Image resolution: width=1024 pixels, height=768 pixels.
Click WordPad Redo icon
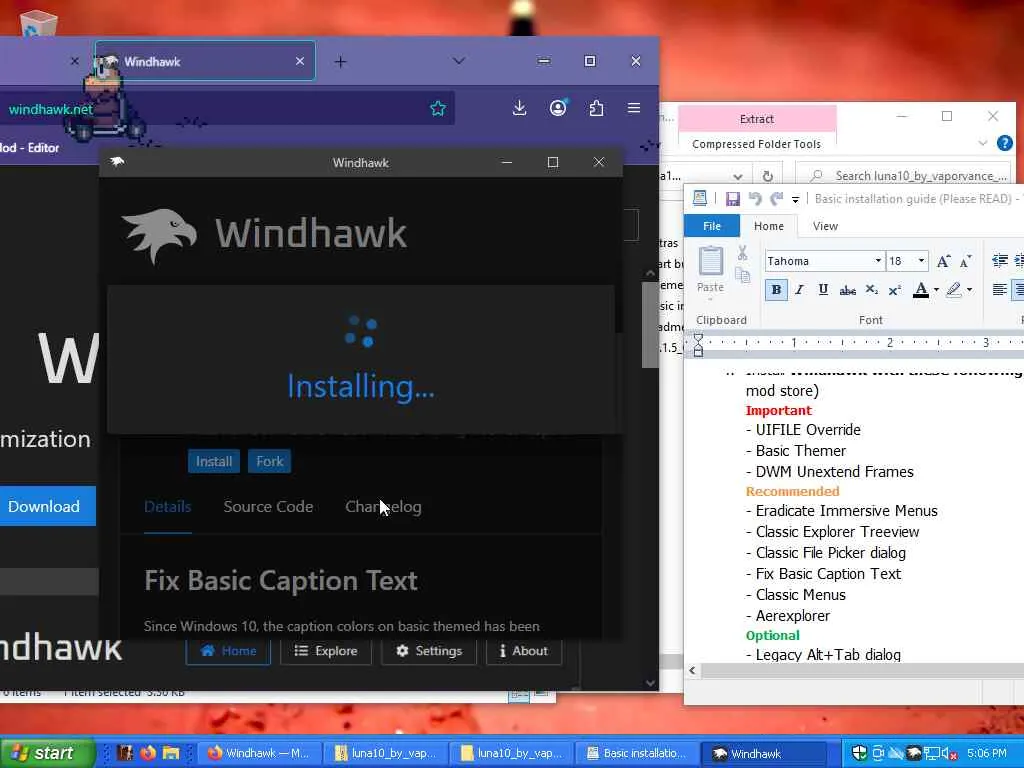776,199
